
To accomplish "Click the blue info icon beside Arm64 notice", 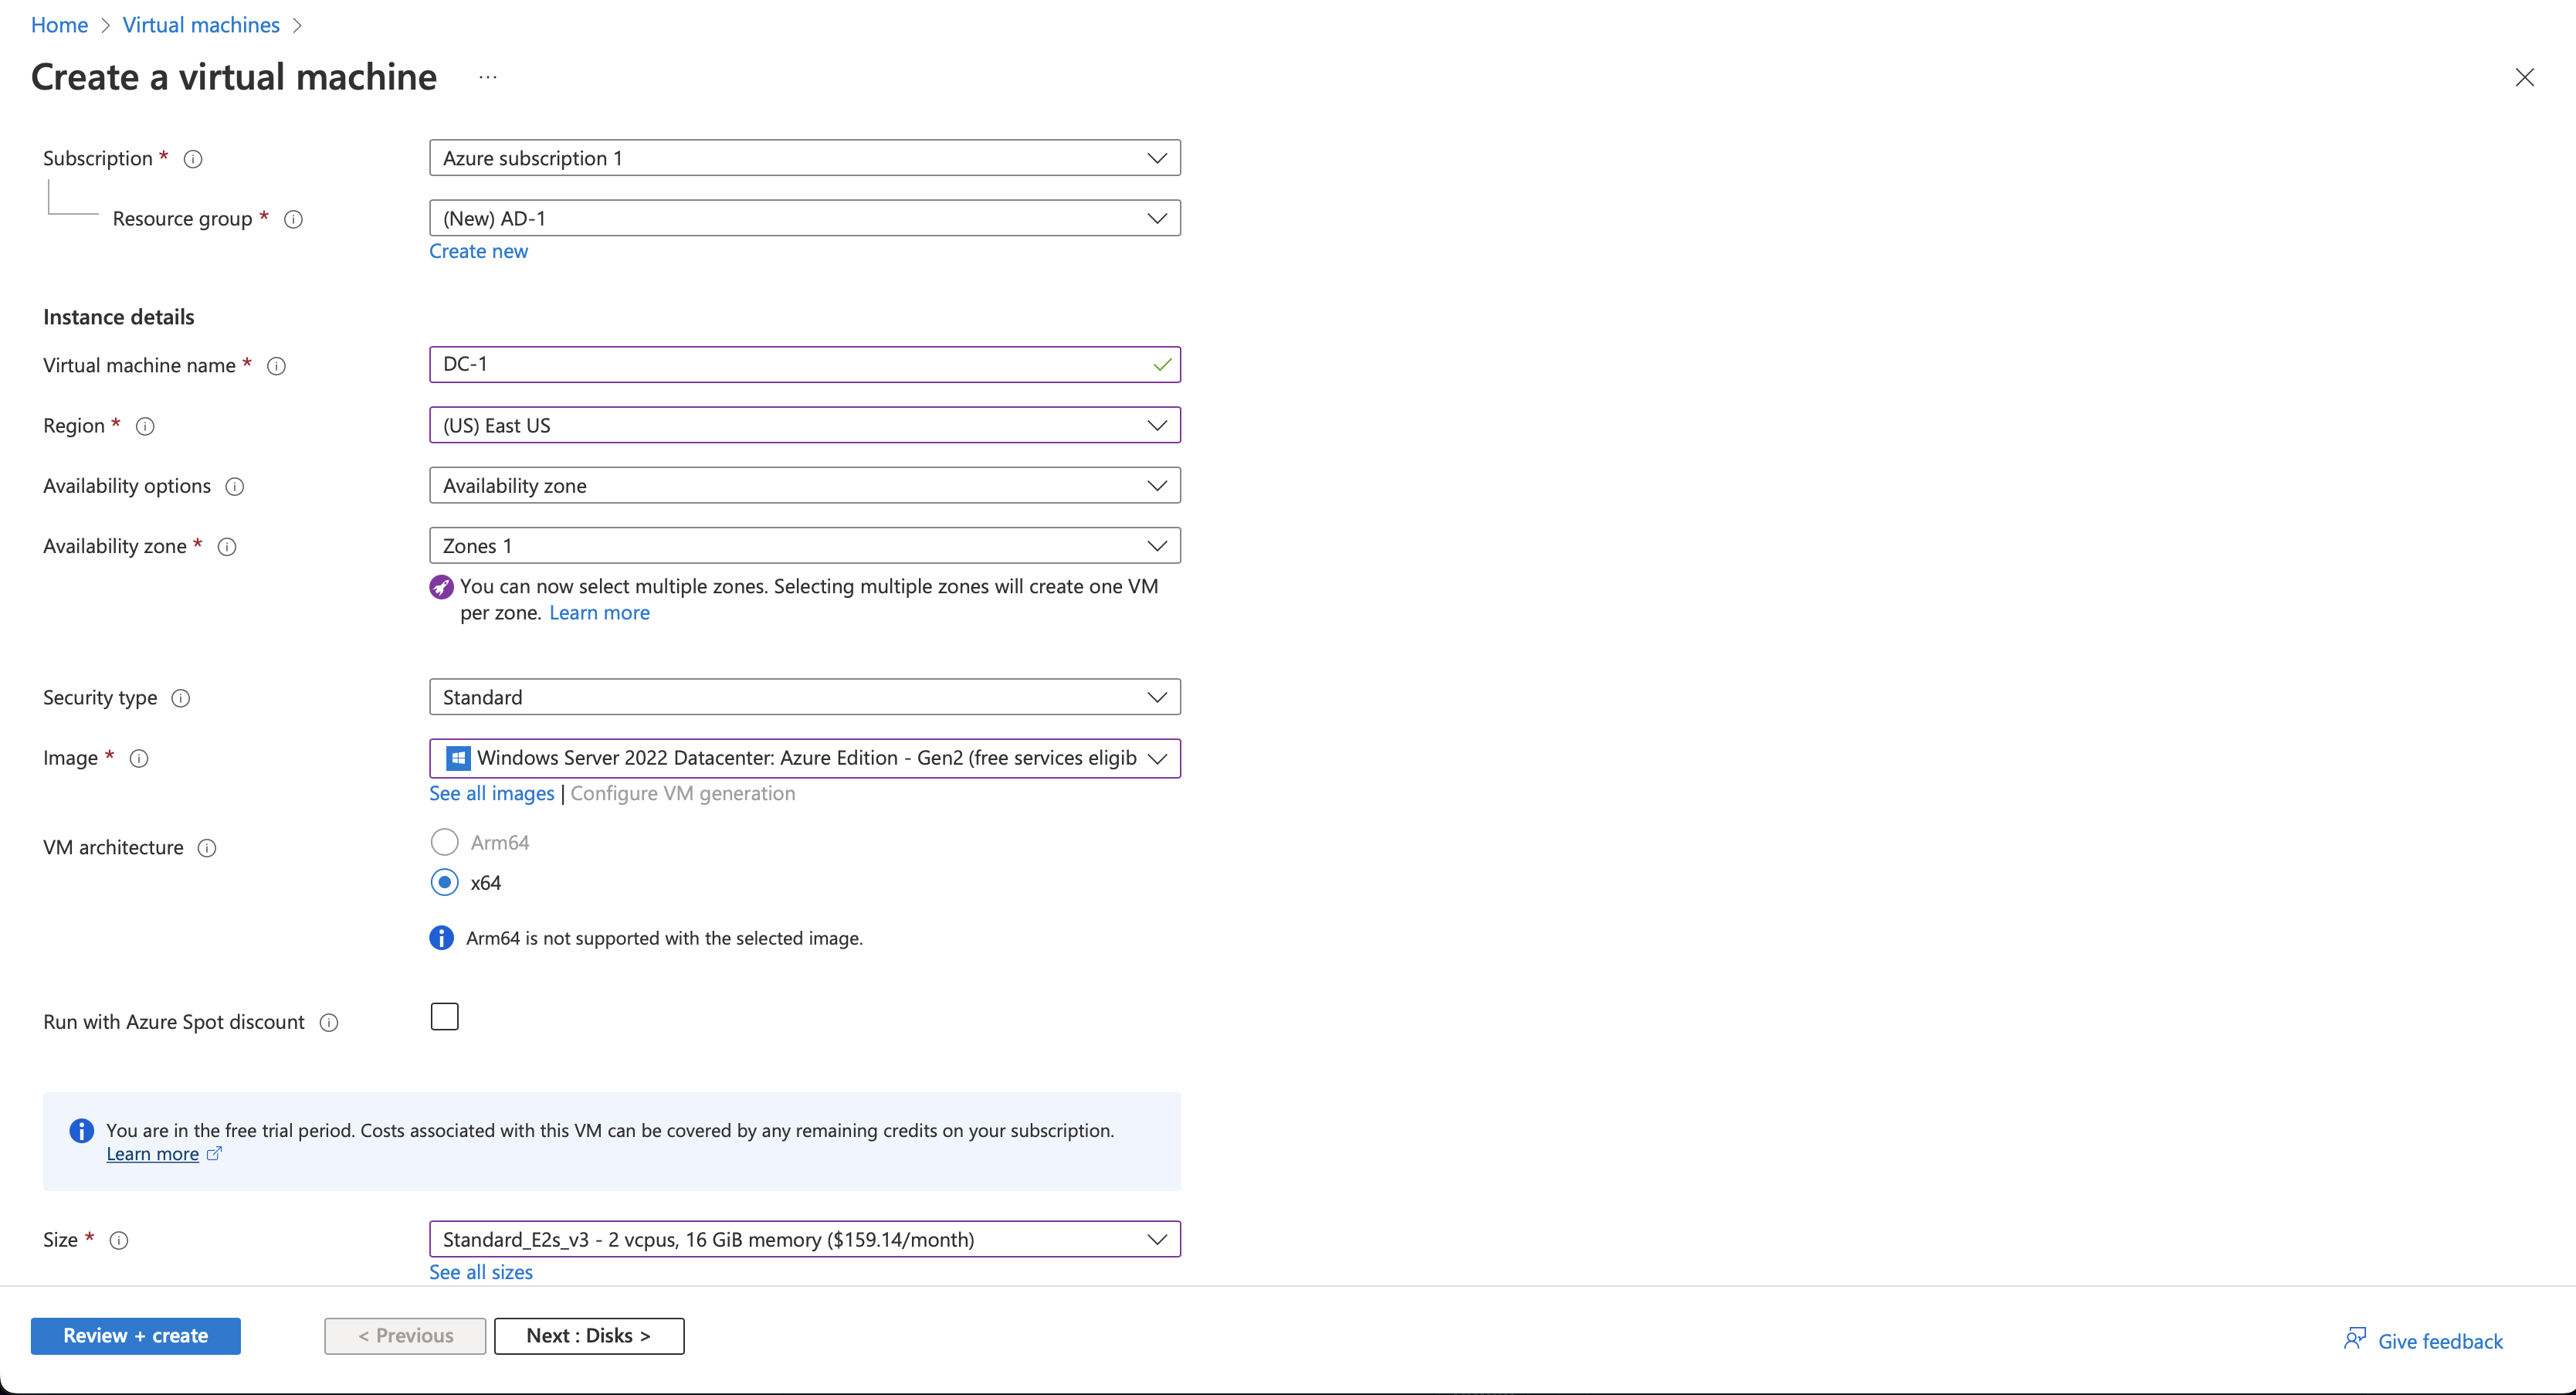I will pyautogui.click(x=441, y=938).
